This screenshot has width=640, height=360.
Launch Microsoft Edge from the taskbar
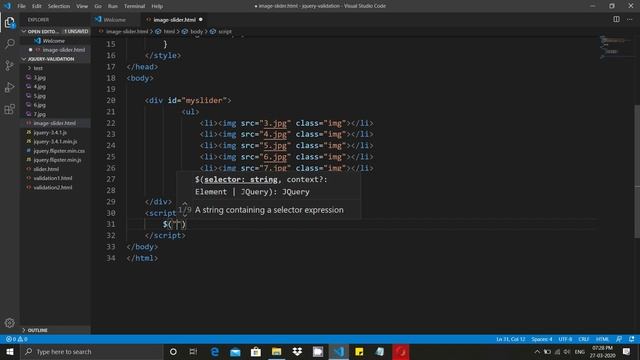(214, 351)
